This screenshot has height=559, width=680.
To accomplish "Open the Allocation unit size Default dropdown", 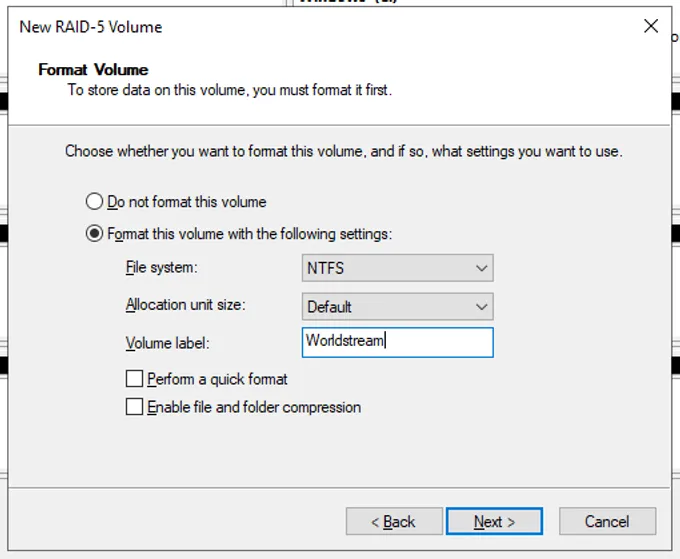I will [x=398, y=307].
